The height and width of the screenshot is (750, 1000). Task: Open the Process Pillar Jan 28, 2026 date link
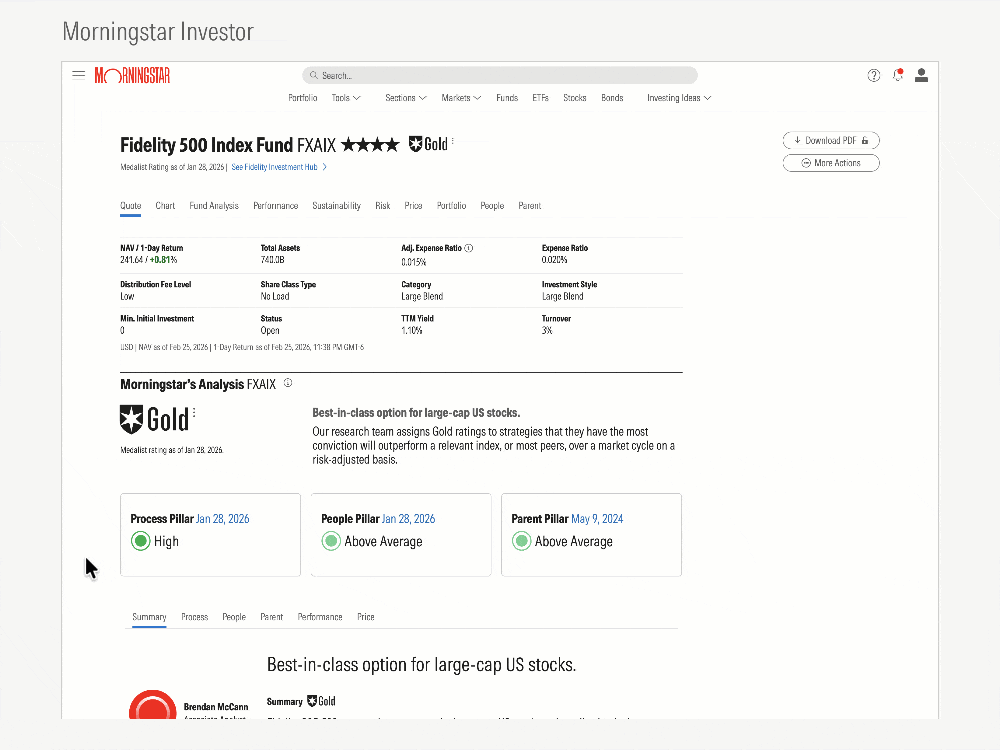[223, 519]
